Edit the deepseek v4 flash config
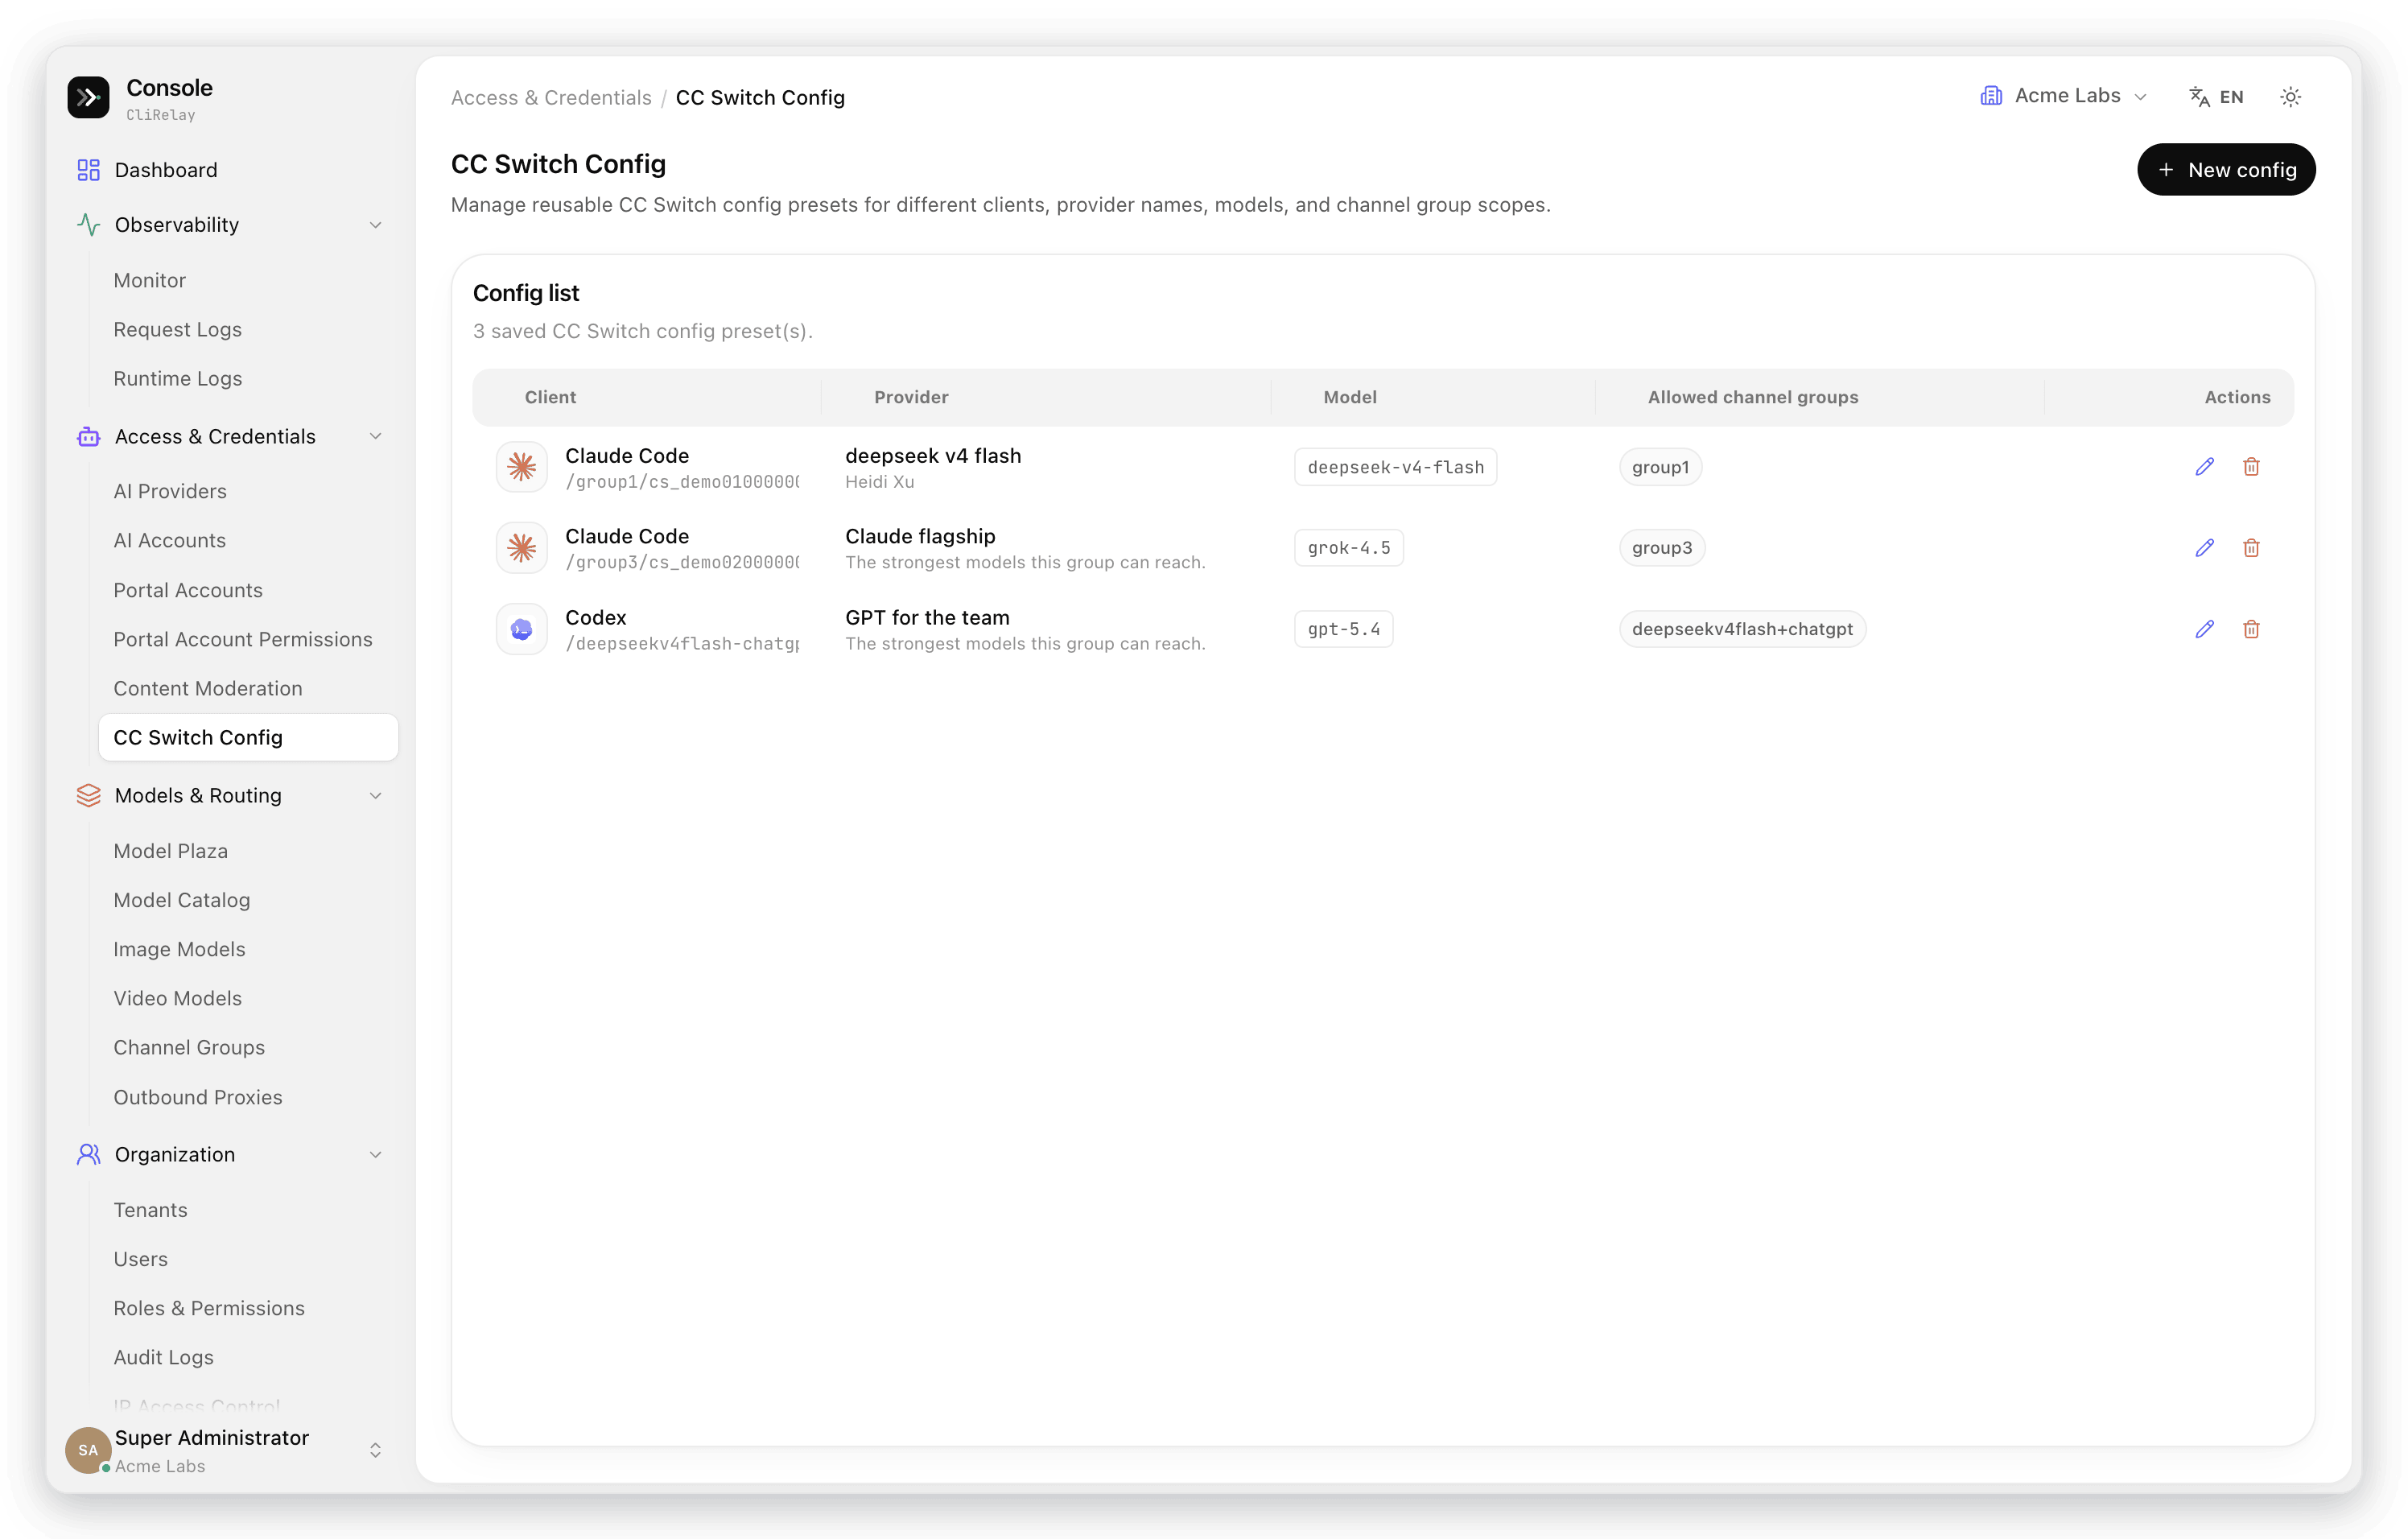This screenshot has width=2408, height=1539. click(2204, 467)
